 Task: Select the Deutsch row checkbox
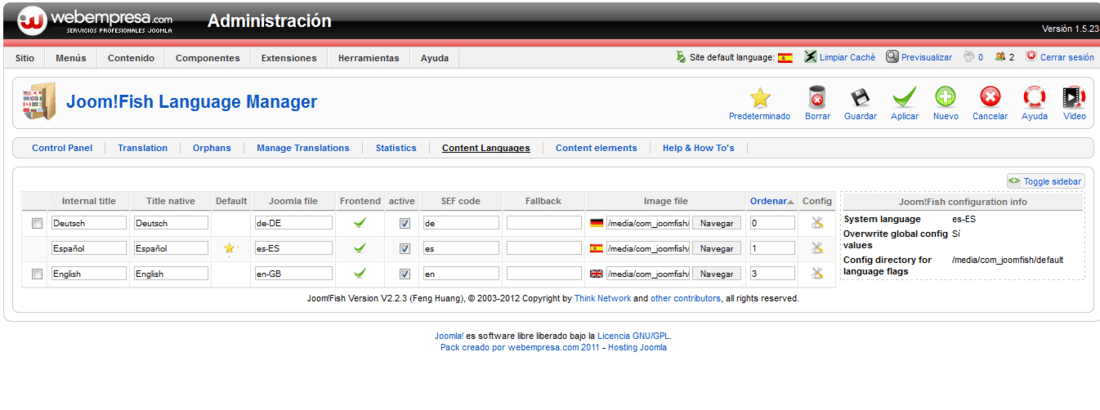(x=37, y=223)
